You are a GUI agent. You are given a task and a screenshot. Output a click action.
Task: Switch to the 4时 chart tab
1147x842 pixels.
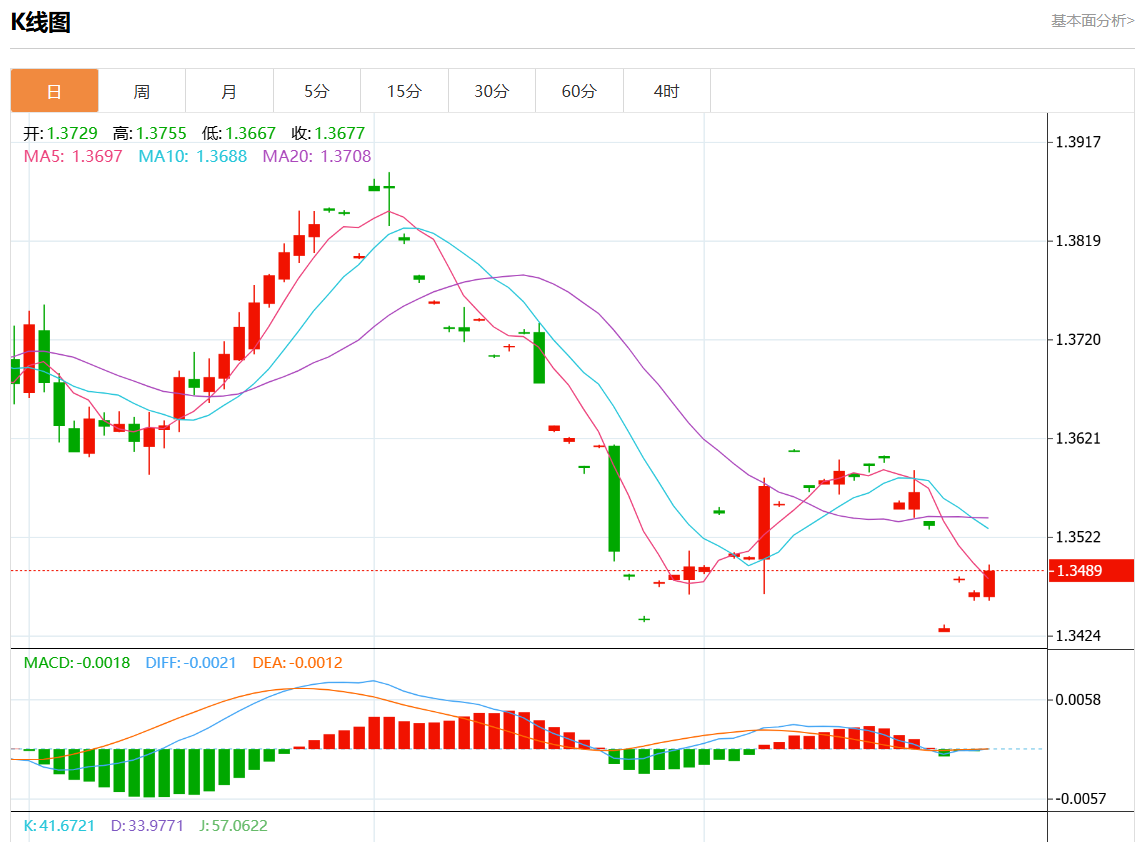(666, 91)
